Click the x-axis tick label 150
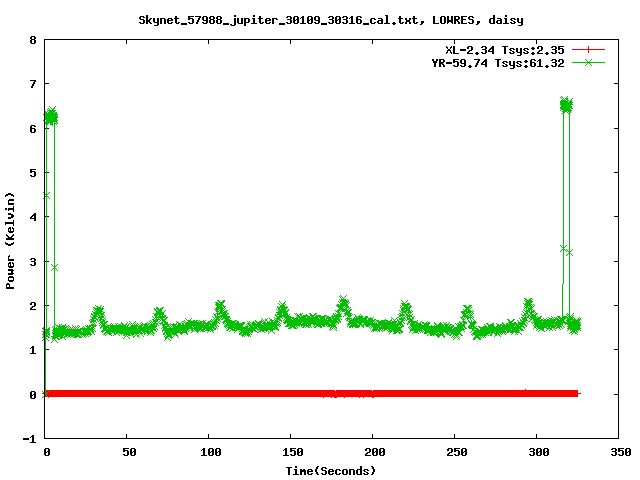Screen dimensions: 640x480 point(293,452)
